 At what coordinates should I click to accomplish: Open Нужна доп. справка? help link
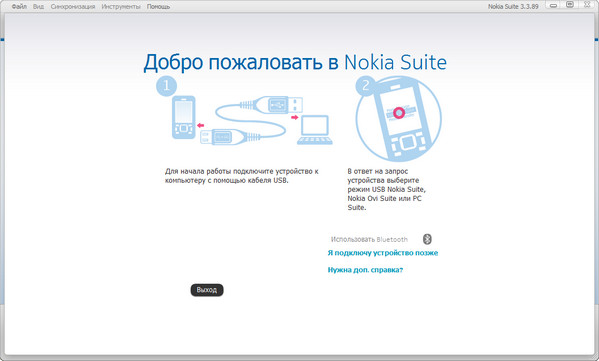[365, 270]
